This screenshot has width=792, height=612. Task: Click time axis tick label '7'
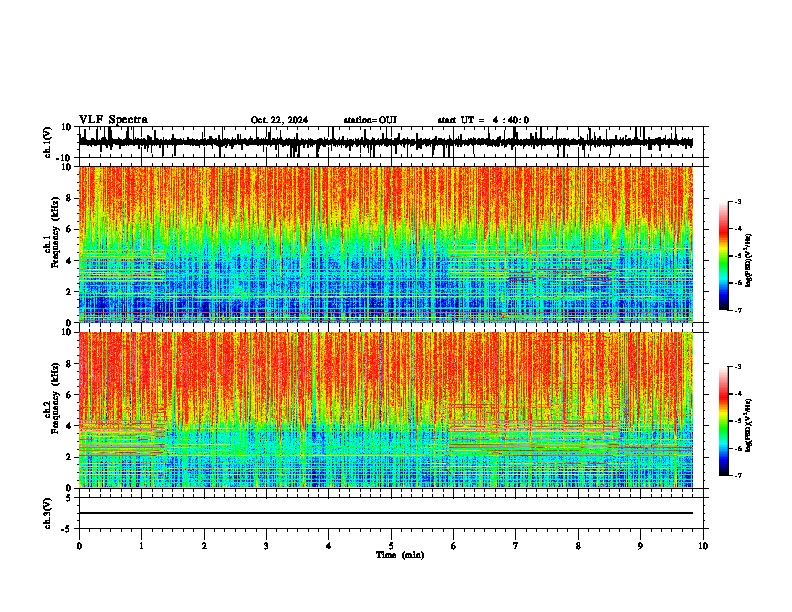pos(516,545)
